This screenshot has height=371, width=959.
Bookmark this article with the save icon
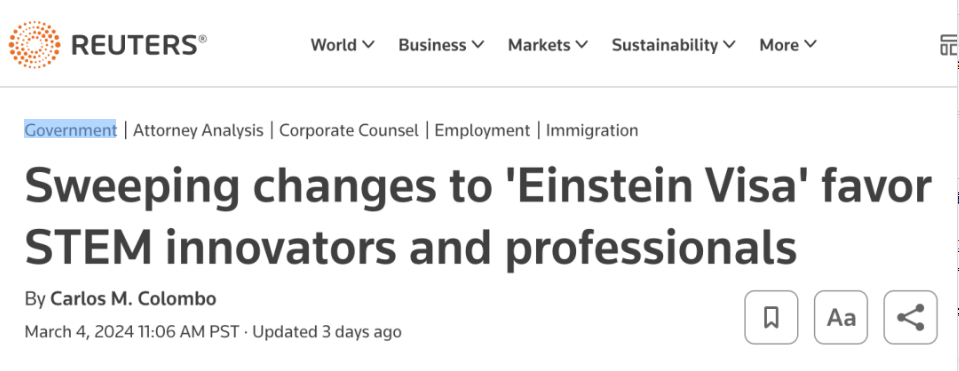[771, 317]
